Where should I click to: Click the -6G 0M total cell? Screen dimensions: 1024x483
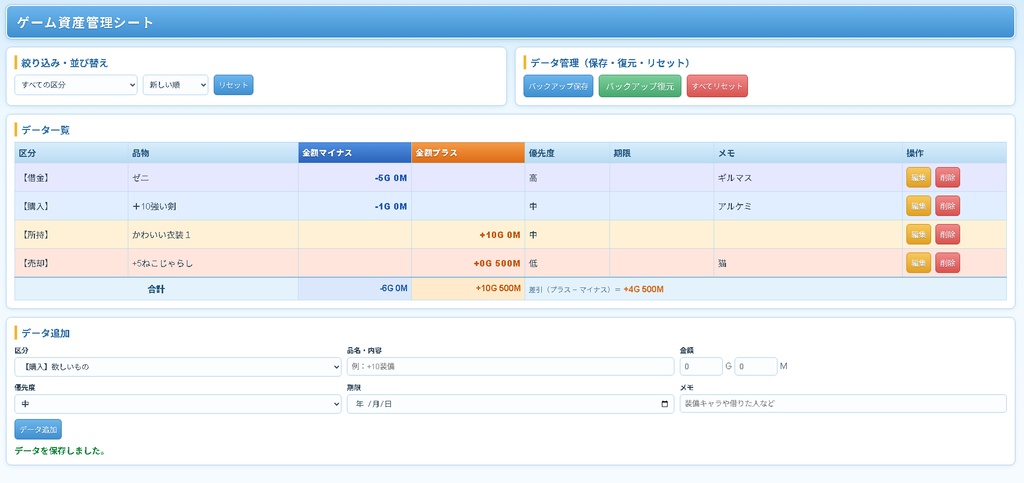[355, 288]
